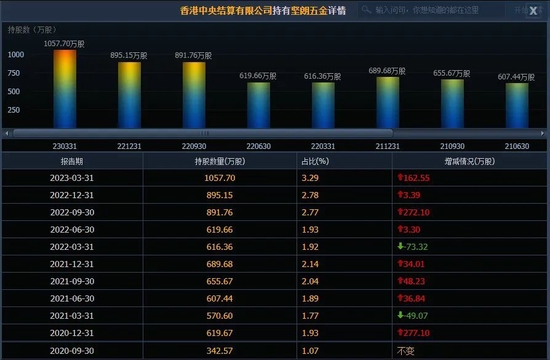Image resolution: width=550 pixels, height=360 pixels.
Task: Click the 2021-06-30 report date cell
Action: [x=72, y=298]
